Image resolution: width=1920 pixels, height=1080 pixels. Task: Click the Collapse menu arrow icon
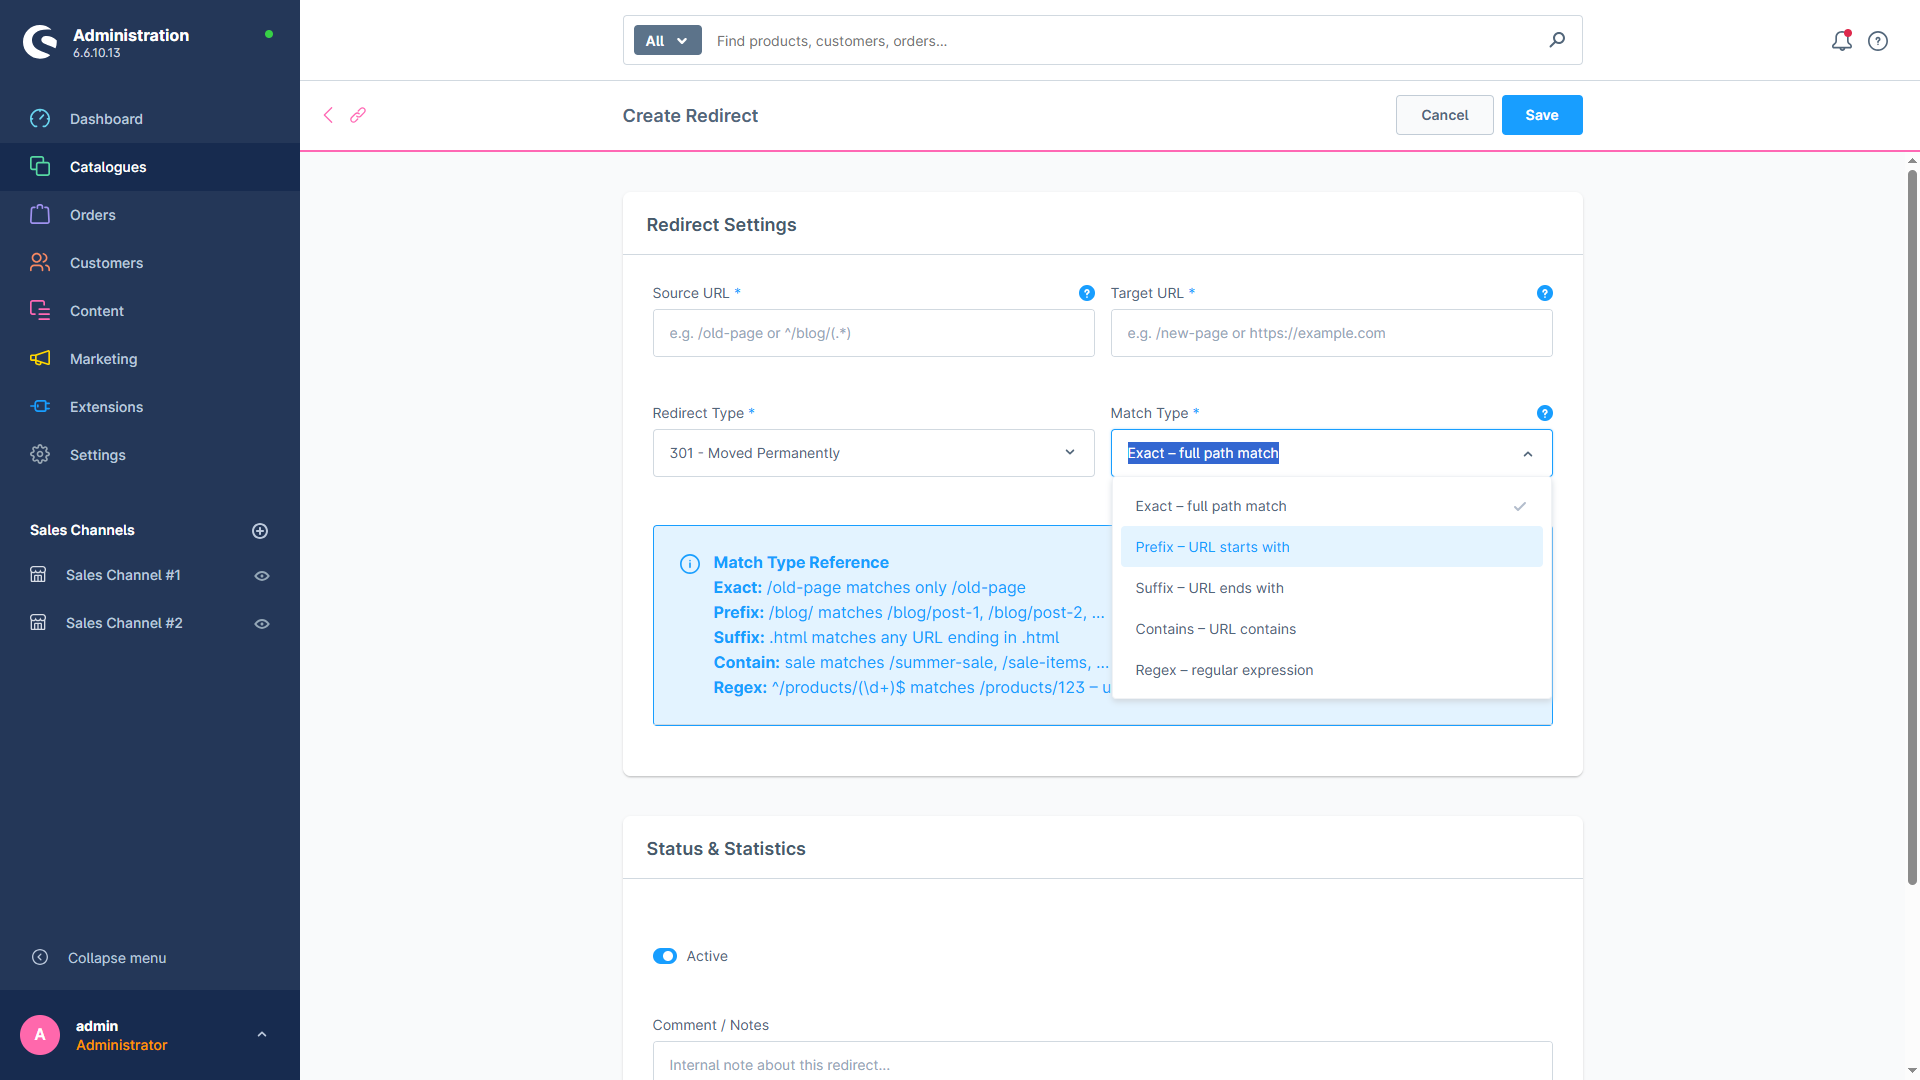point(40,958)
